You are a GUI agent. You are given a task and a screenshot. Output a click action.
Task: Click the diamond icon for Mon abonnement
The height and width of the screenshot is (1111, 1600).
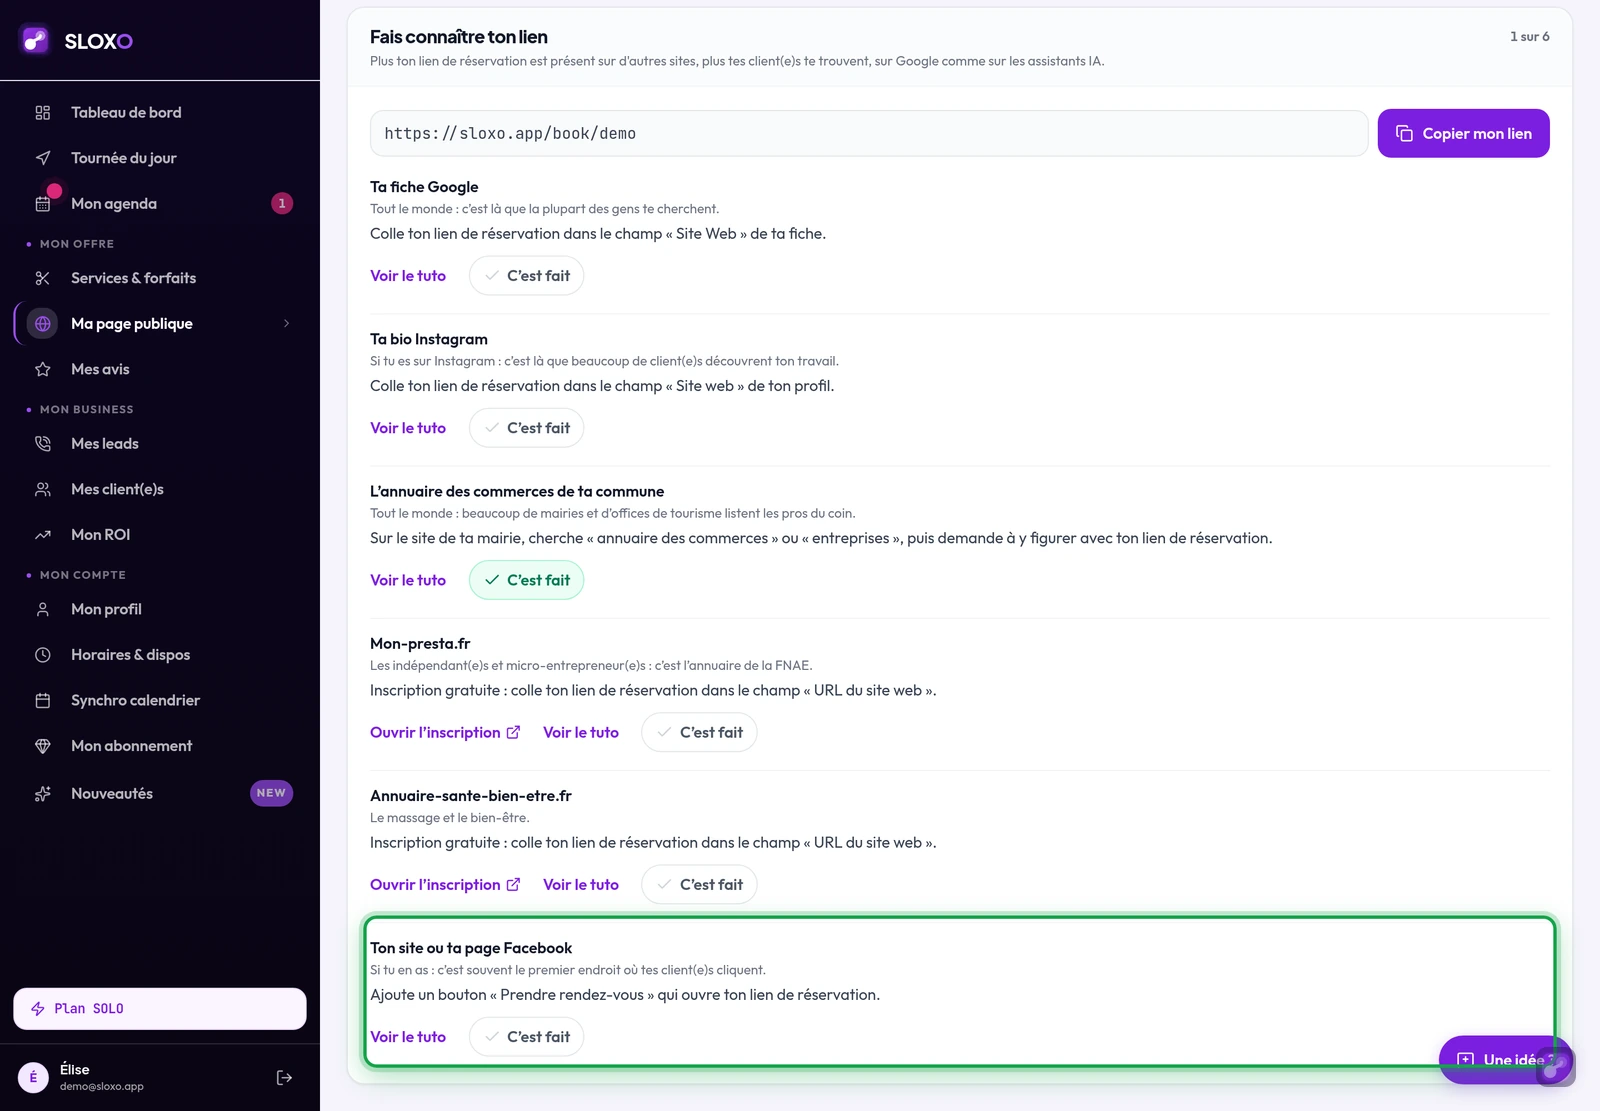click(x=43, y=746)
